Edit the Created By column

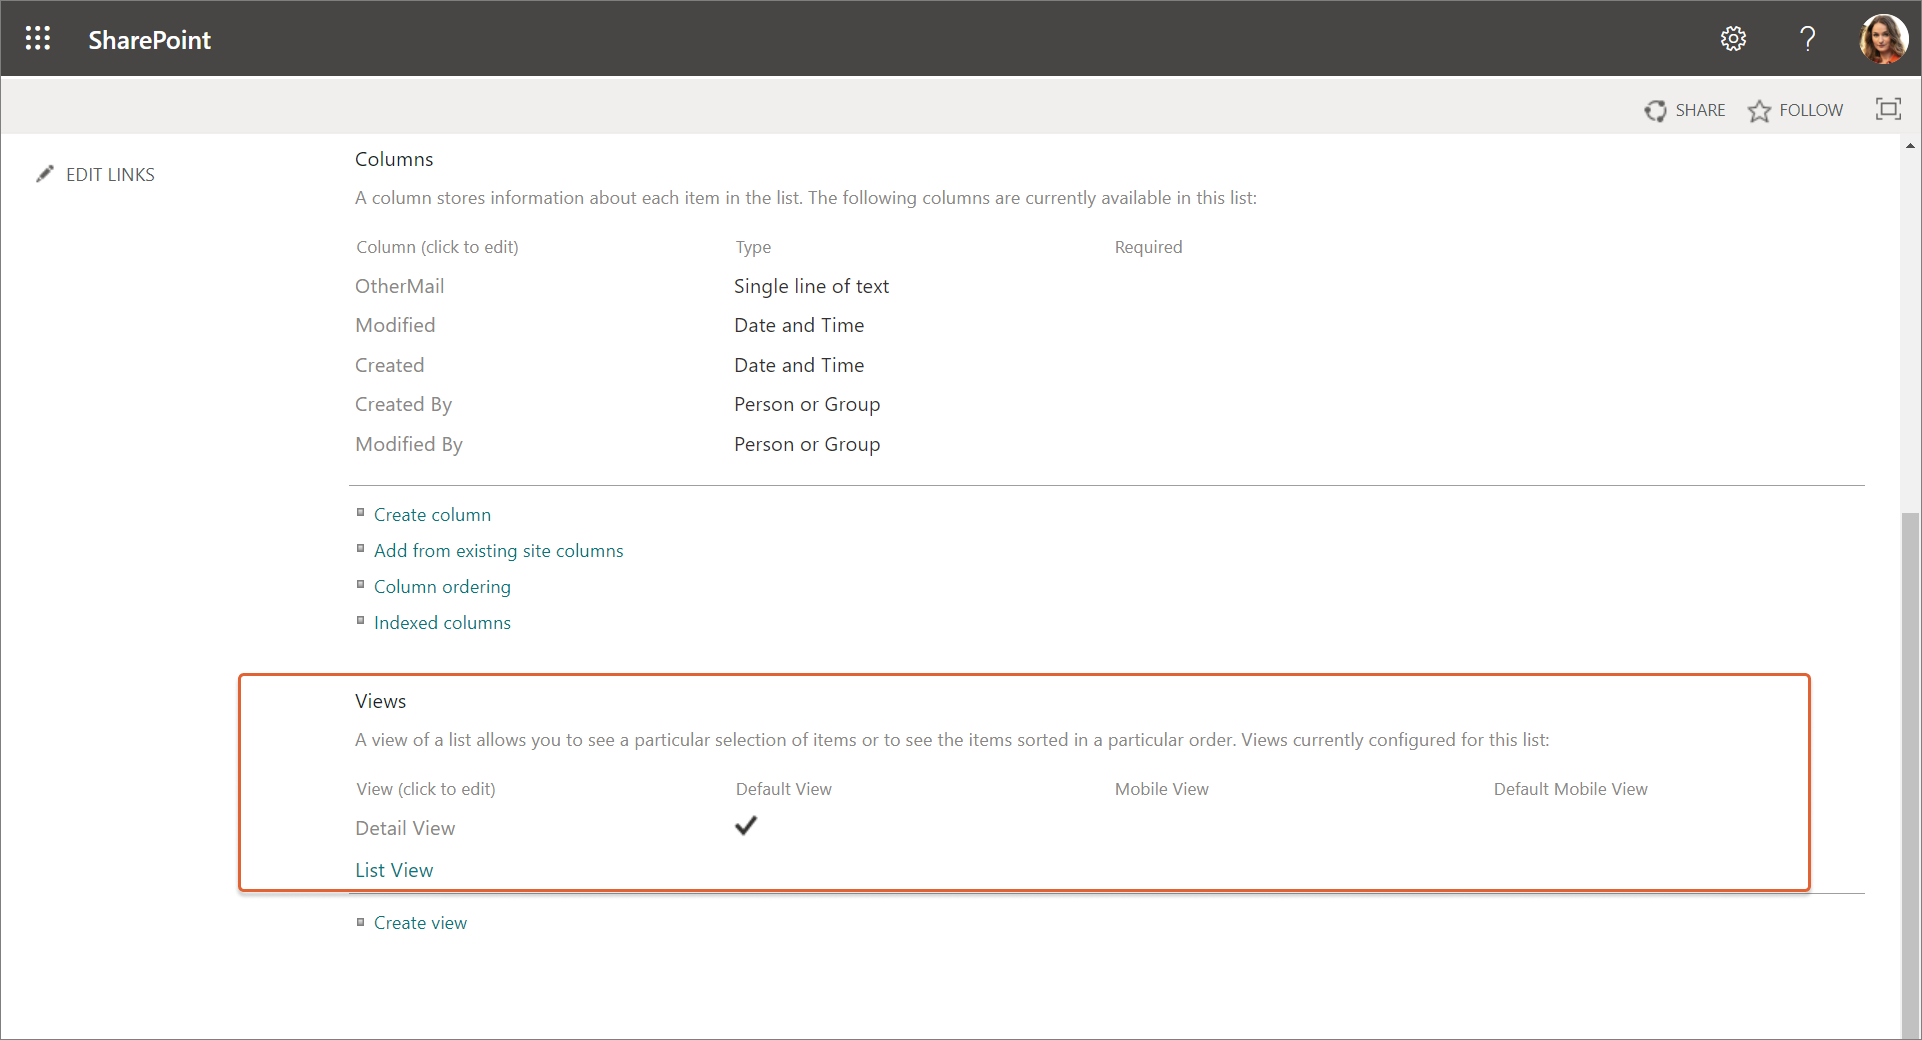click(403, 404)
